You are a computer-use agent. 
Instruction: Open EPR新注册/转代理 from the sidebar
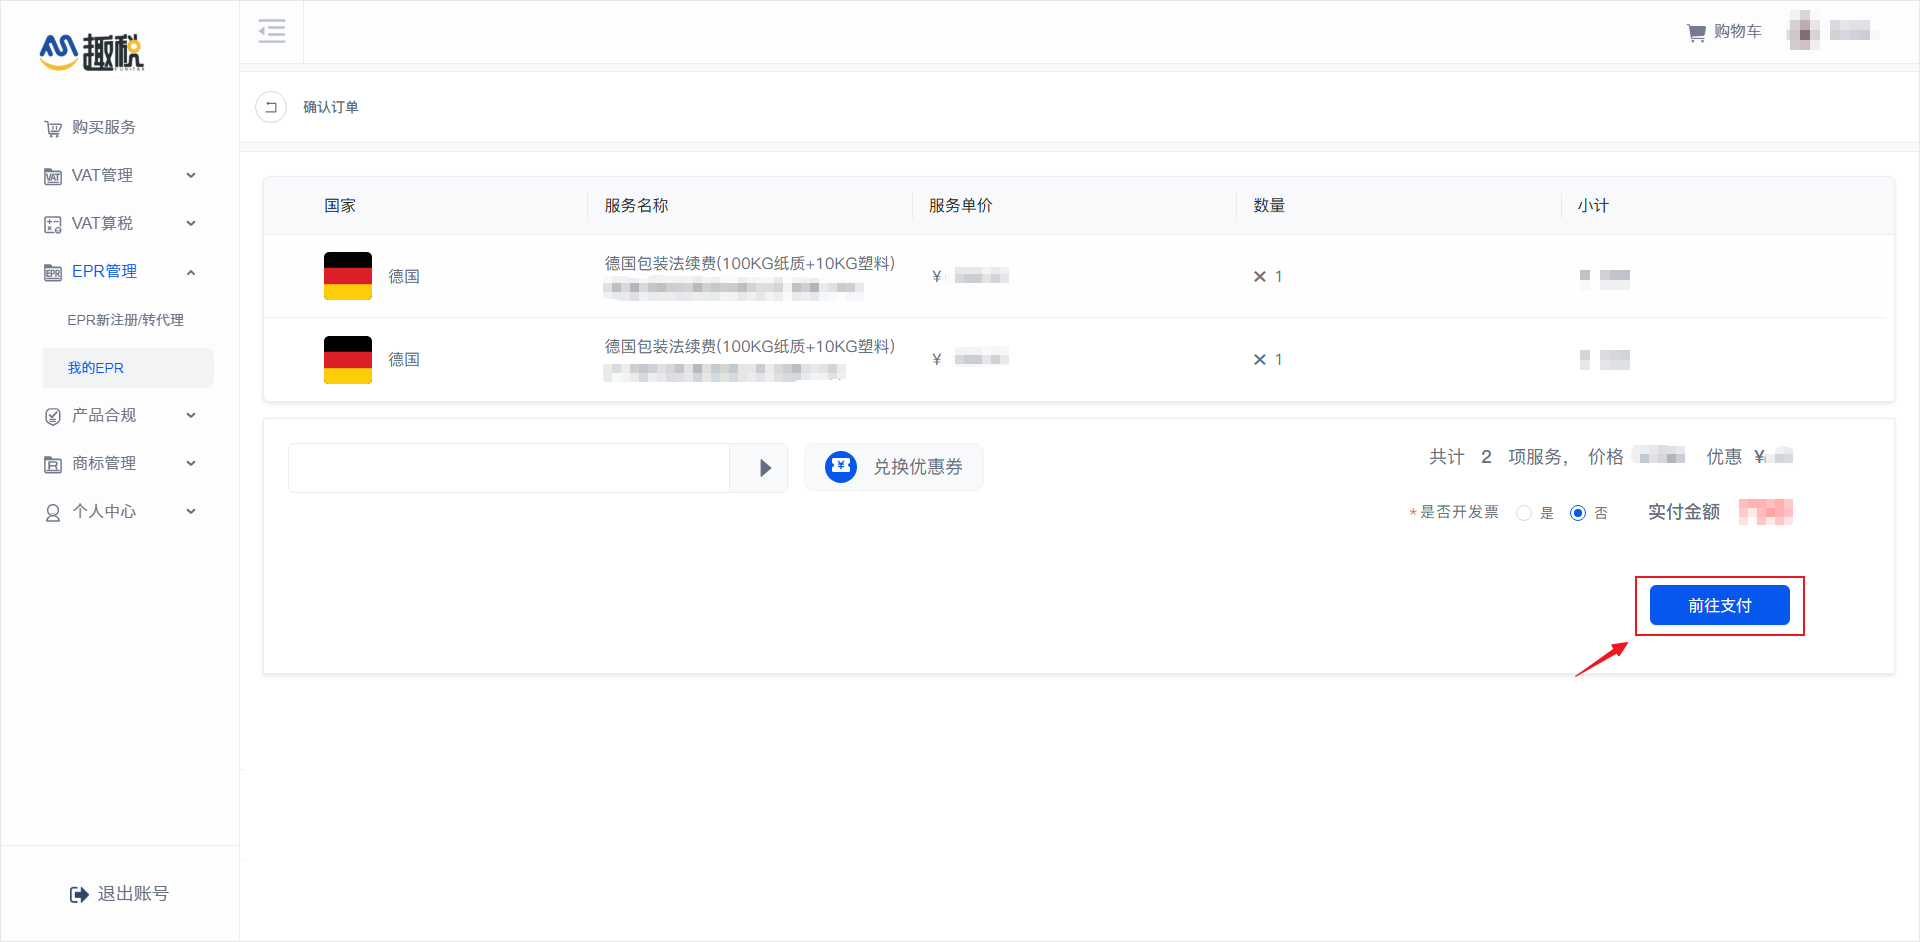[x=125, y=319]
